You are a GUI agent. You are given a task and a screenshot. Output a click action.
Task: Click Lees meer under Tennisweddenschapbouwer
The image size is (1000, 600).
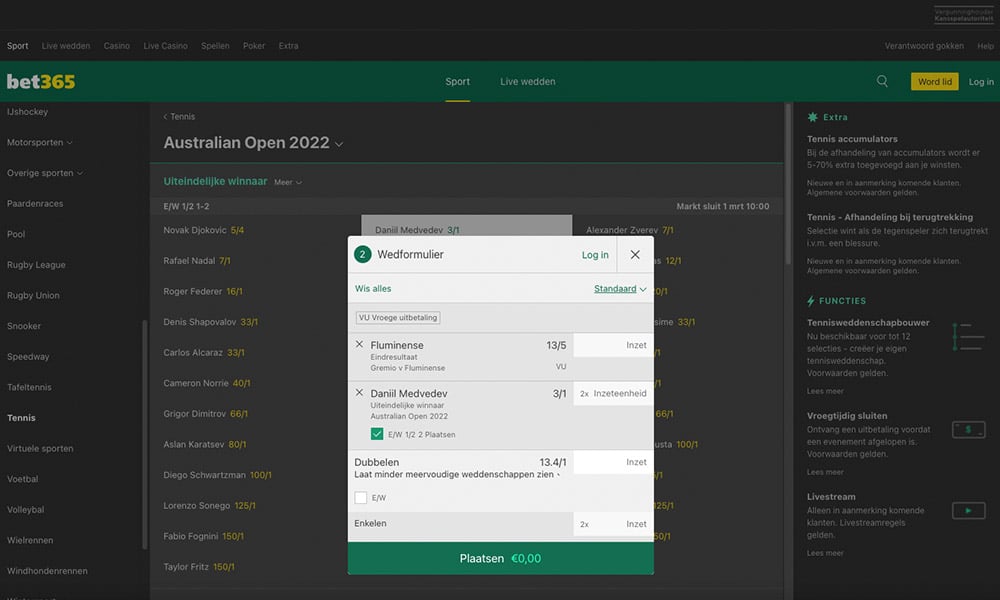[825, 391]
